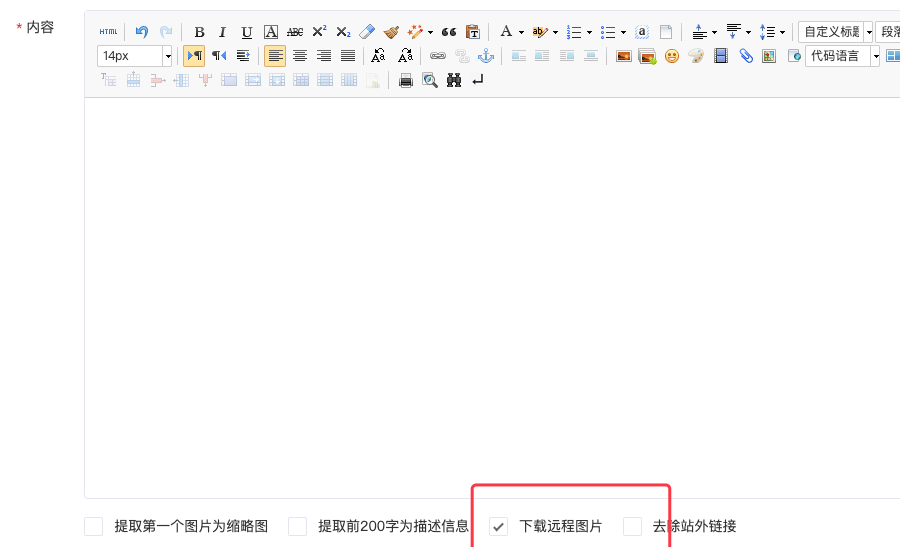Insert a video with film icon
This screenshot has height=547, width=900.
[721, 56]
